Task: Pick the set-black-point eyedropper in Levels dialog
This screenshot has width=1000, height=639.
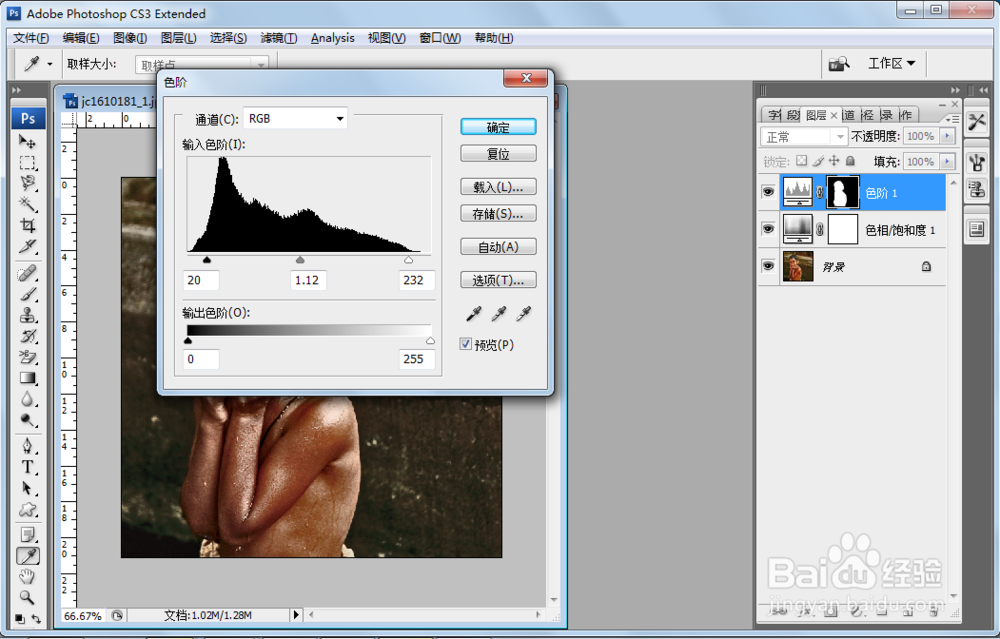Action: (x=472, y=313)
